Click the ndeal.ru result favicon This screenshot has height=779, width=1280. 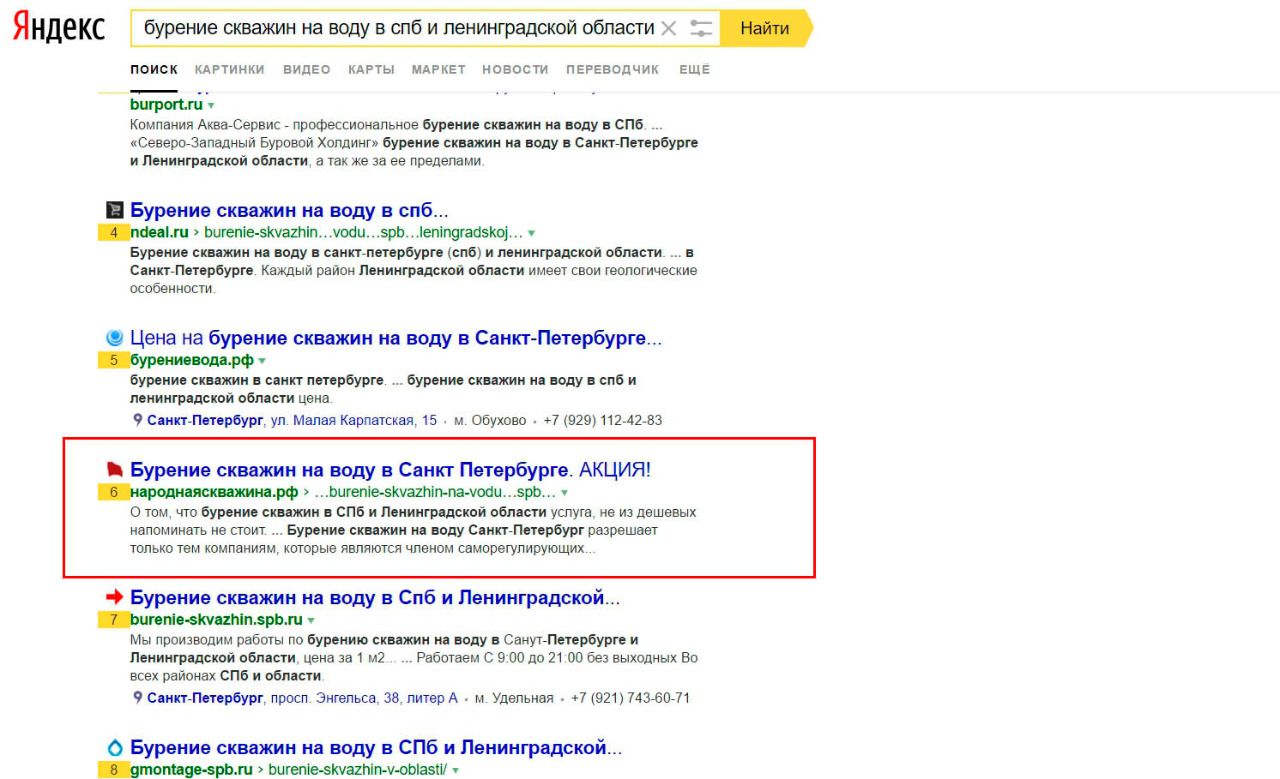click(x=115, y=211)
